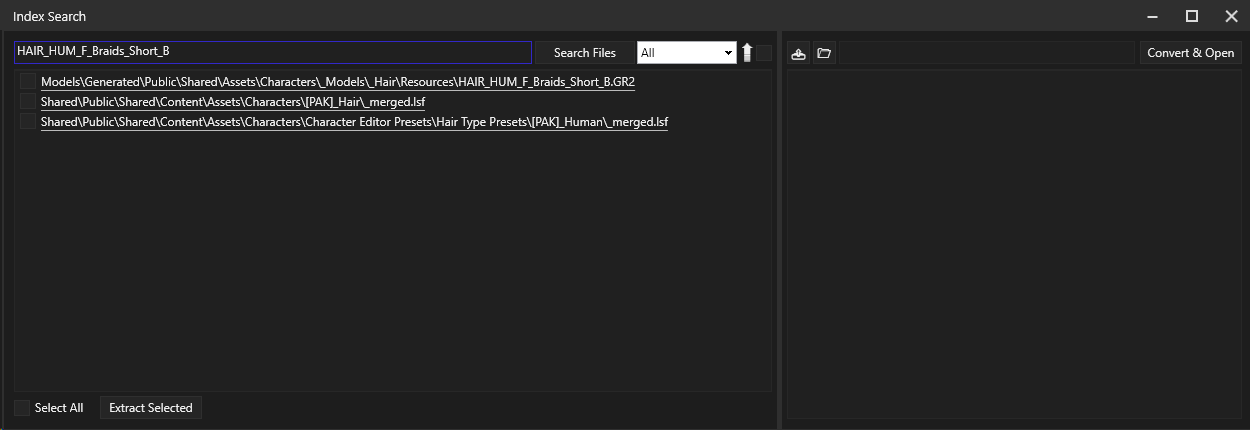Open the [PAK]_Hair\_merged.lsf result link
1250x430 pixels.
pyautogui.click(x=233, y=102)
